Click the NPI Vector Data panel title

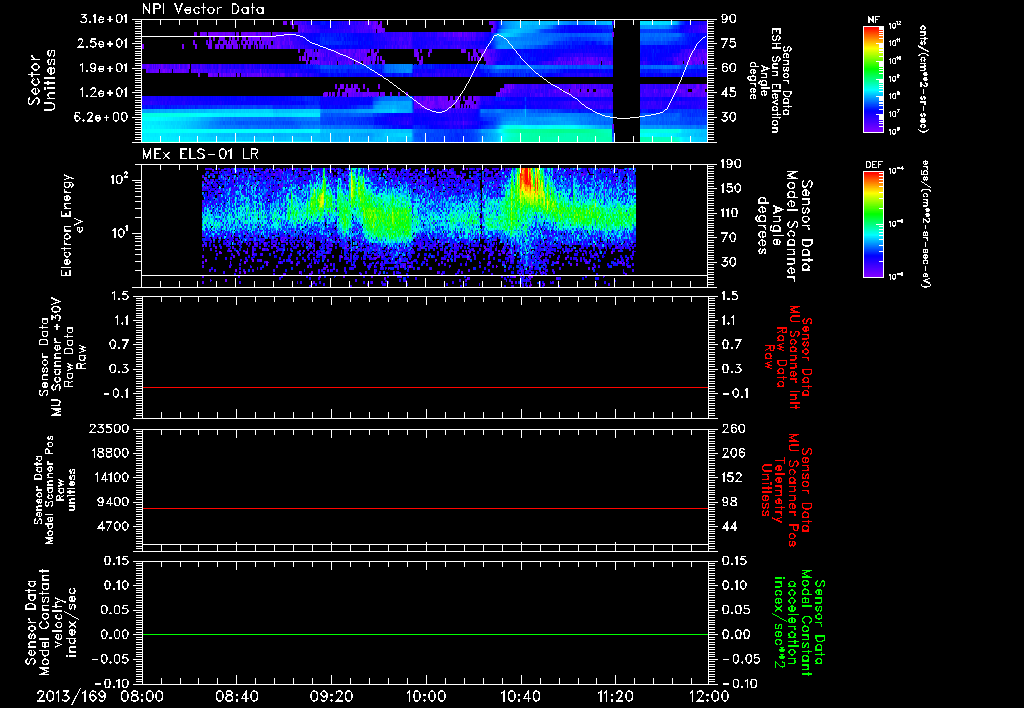pyautogui.click(x=204, y=9)
